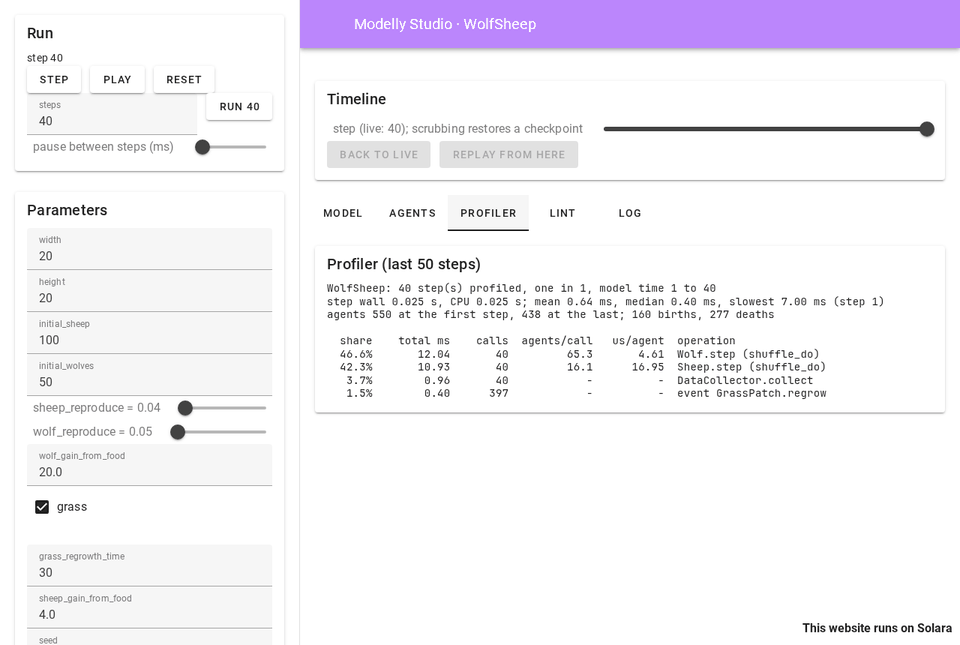The image size is (960, 645).
Task: Click the Parameters heading
Action: coord(67,210)
